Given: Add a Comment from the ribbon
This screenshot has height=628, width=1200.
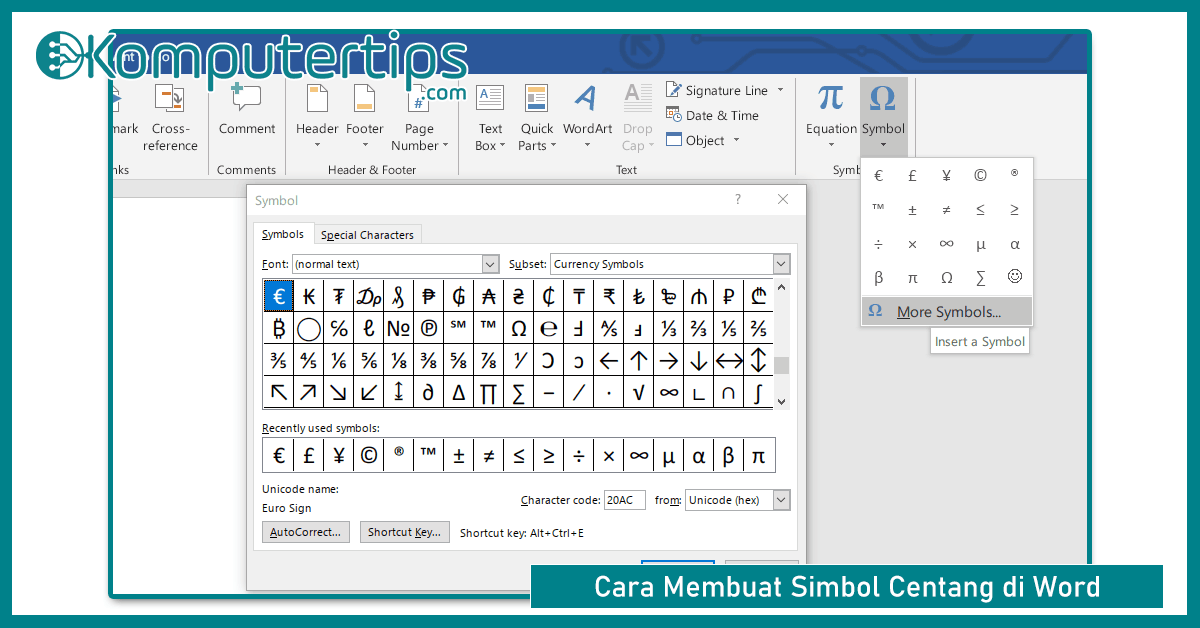Looking at the screenshot, I should click(x=247, y=110).
